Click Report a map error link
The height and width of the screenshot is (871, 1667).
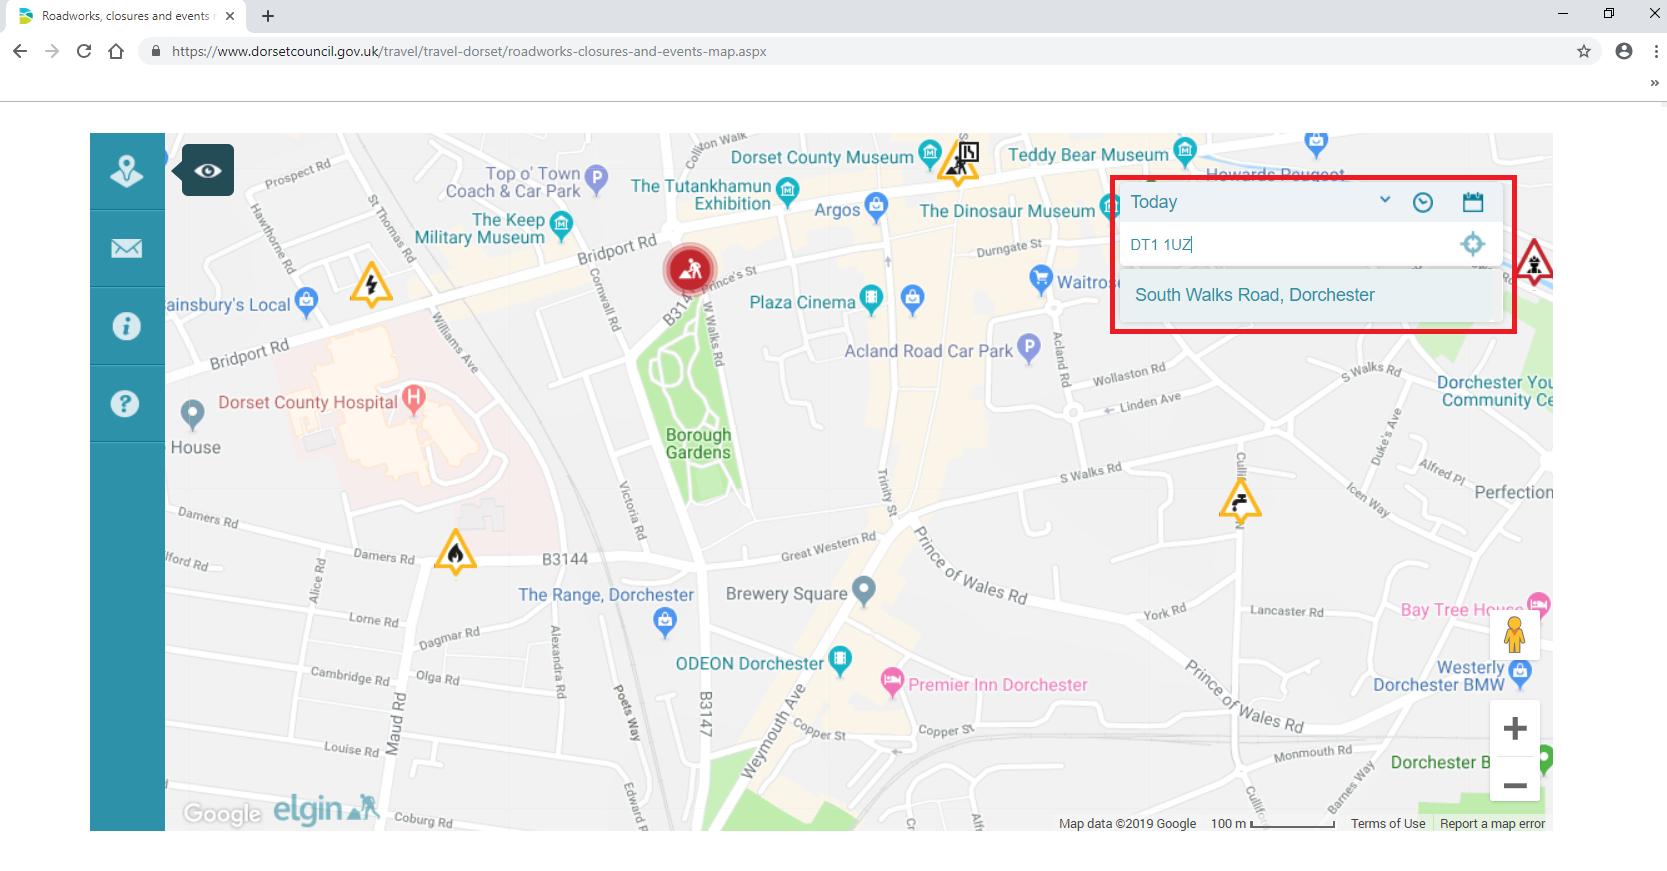pyautogui.click(x=1492, y=824)
